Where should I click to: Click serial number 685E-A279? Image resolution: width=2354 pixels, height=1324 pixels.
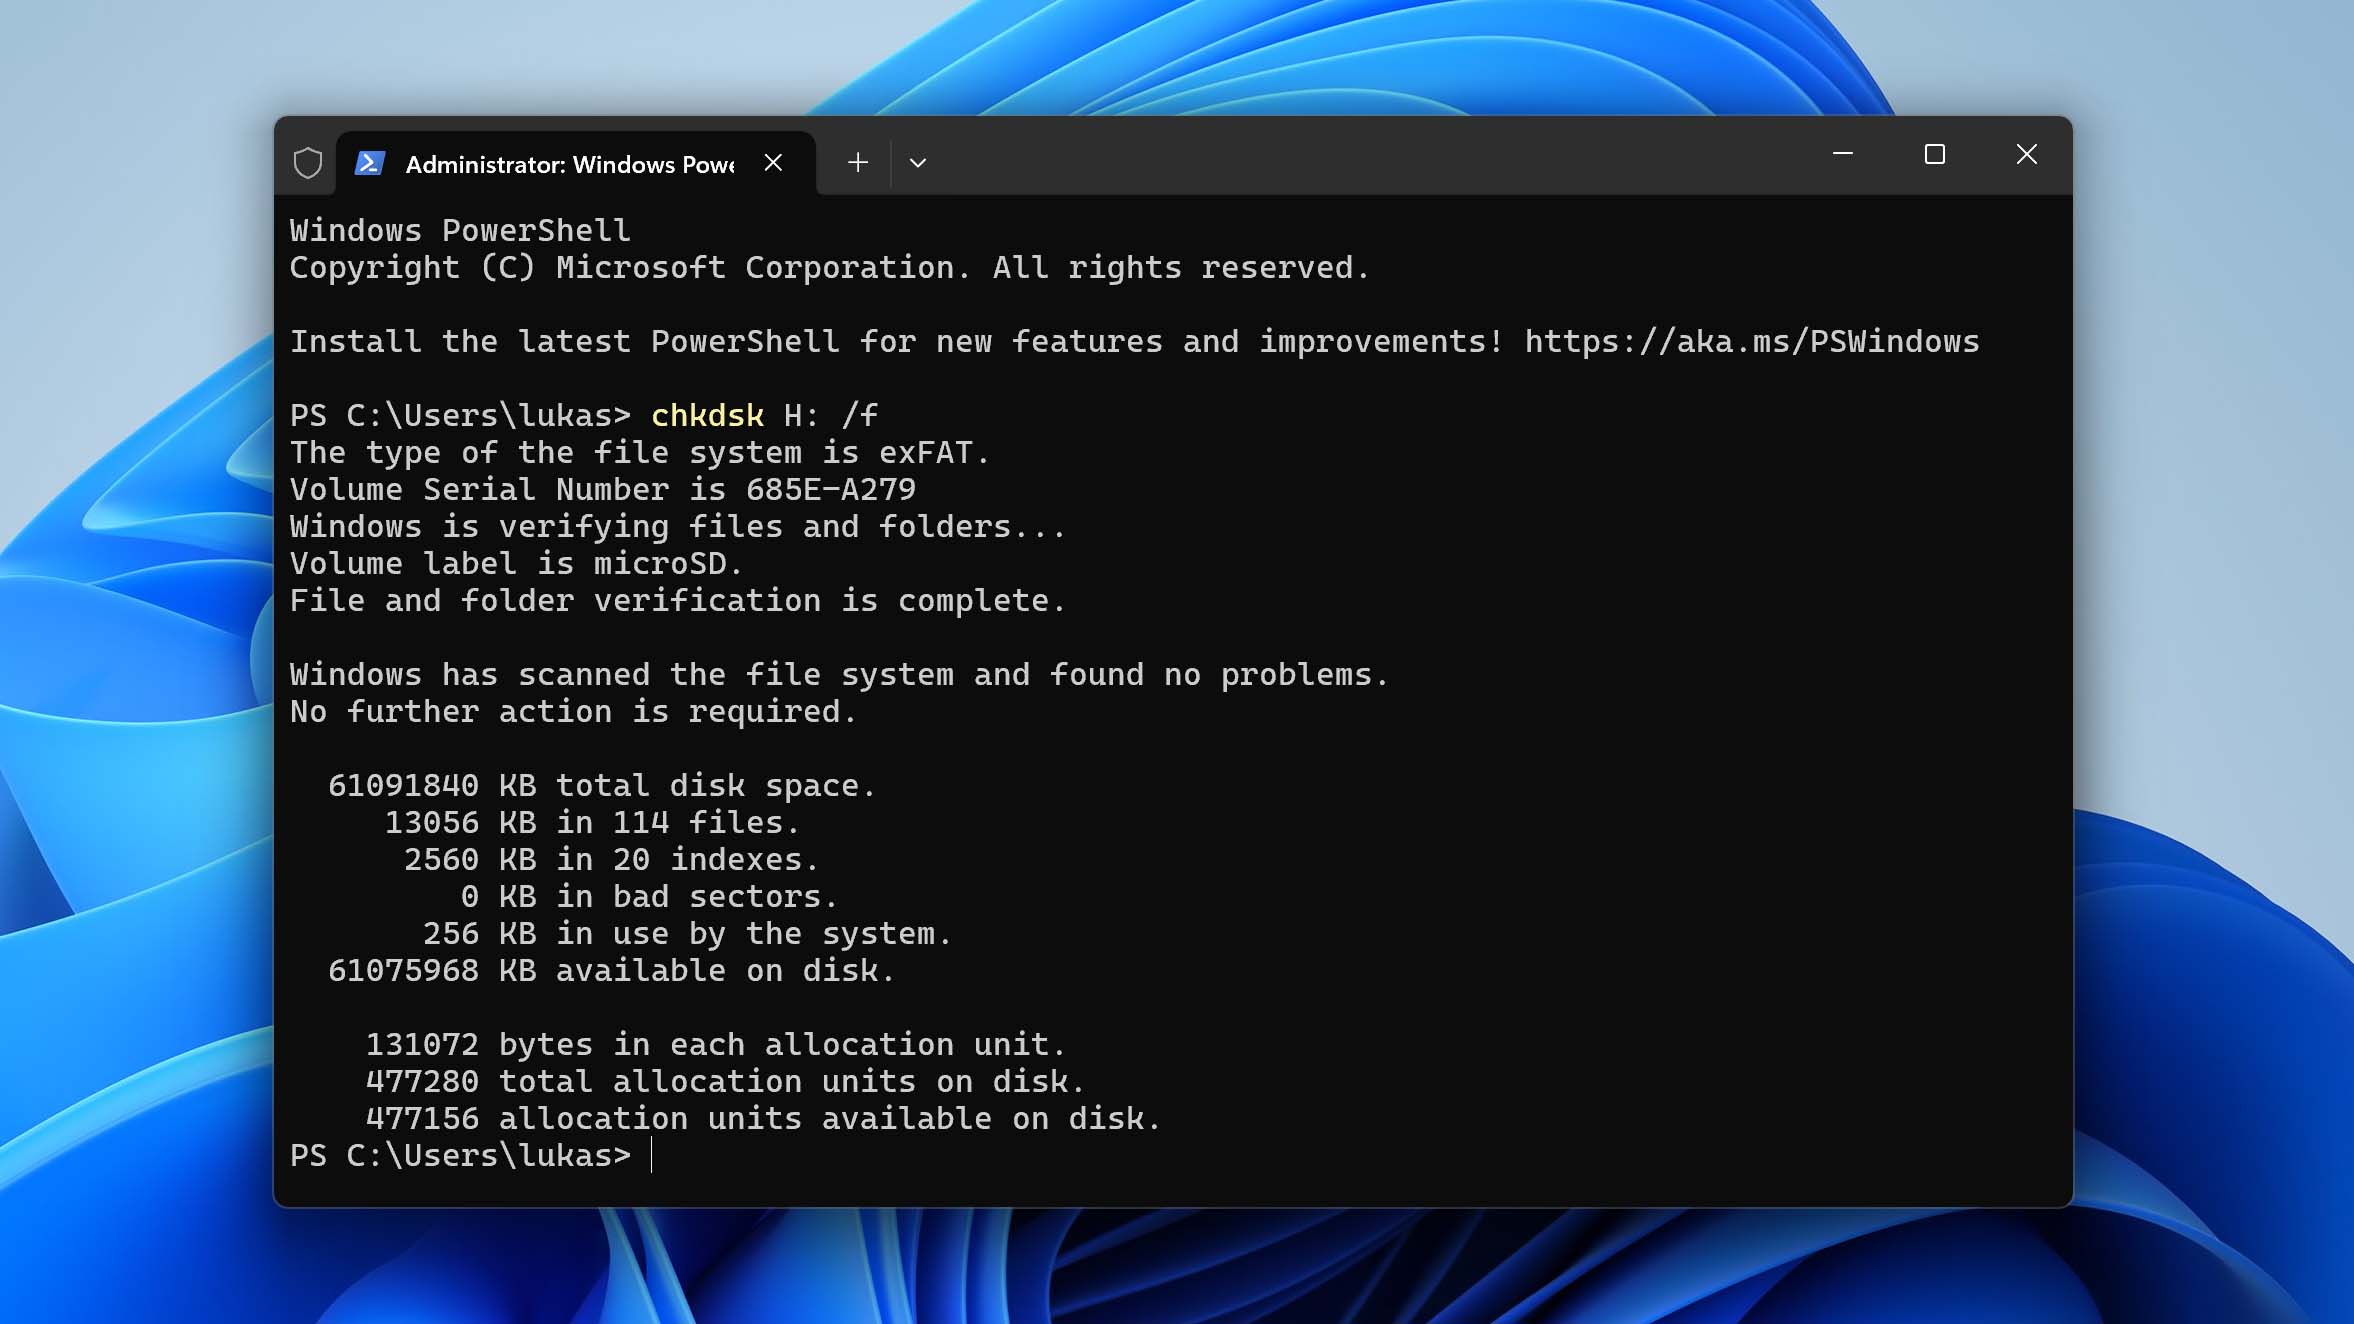831,490
